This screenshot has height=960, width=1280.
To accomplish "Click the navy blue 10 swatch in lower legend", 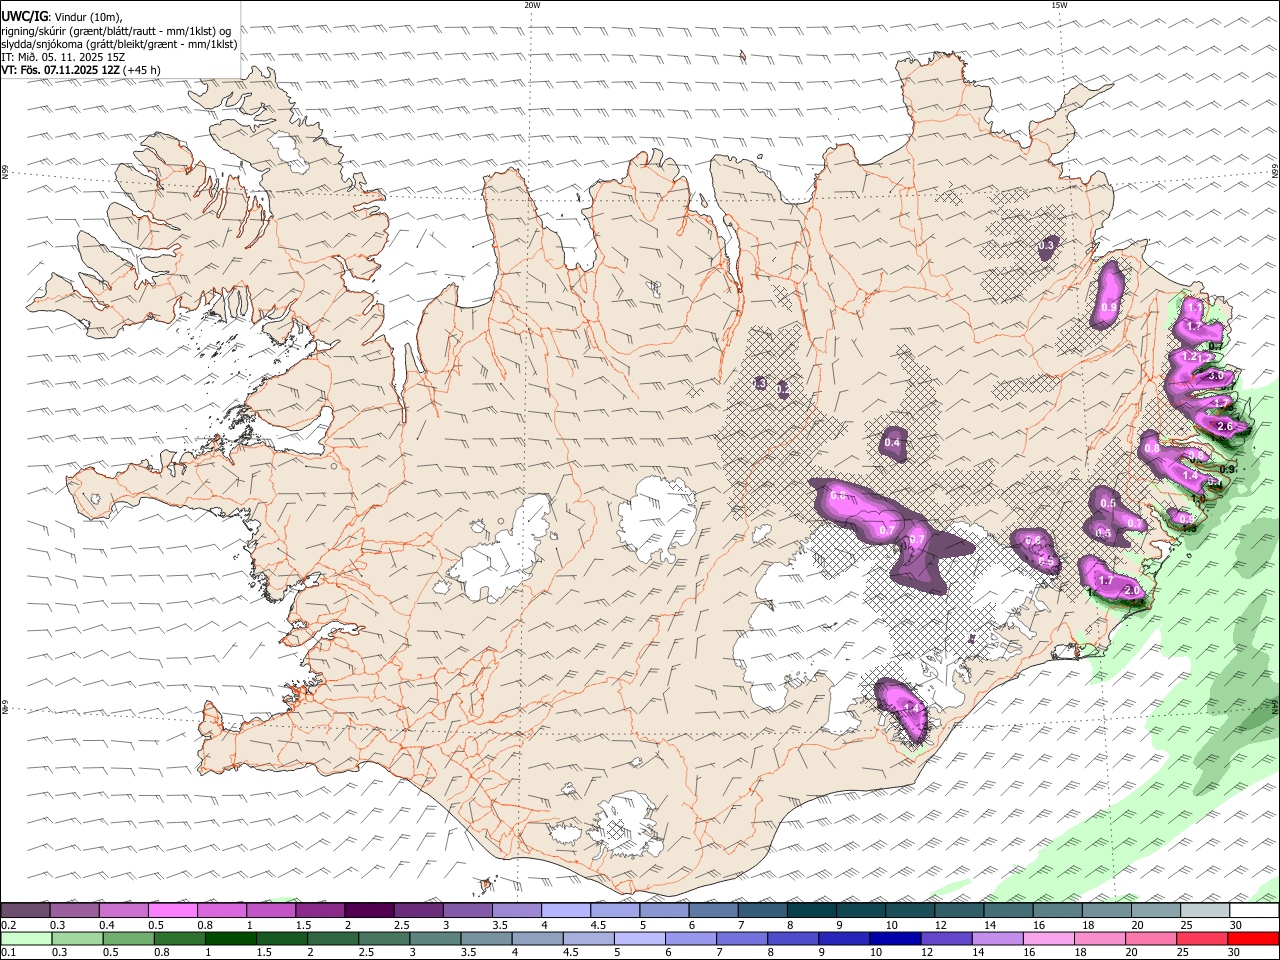I will [x=895, y=938].
